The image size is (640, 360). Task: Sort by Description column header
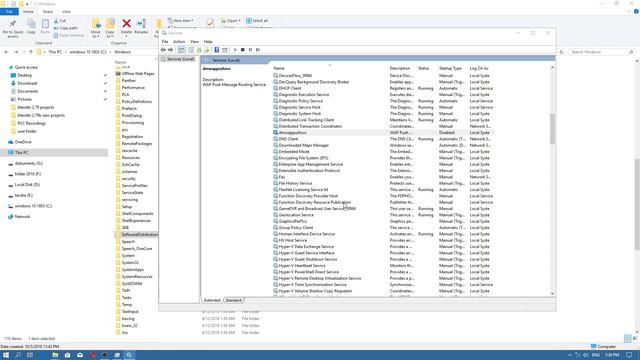400,68
